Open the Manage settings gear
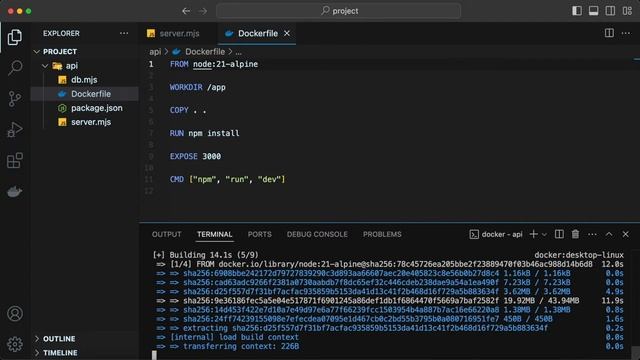 point(15,344)
